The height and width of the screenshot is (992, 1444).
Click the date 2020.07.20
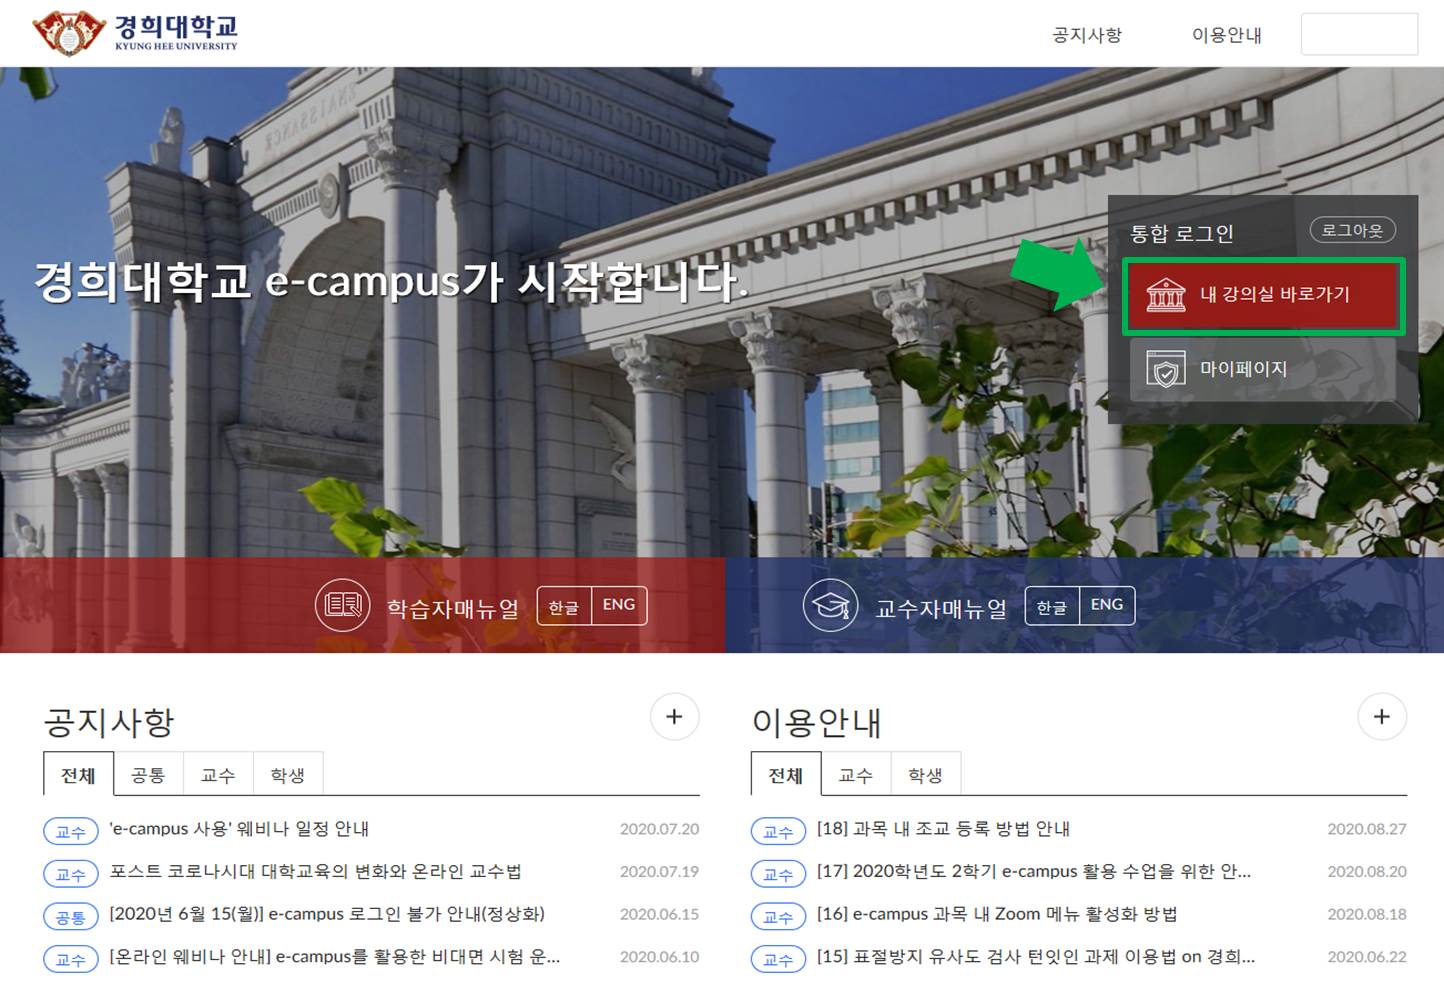click(659, 829)
